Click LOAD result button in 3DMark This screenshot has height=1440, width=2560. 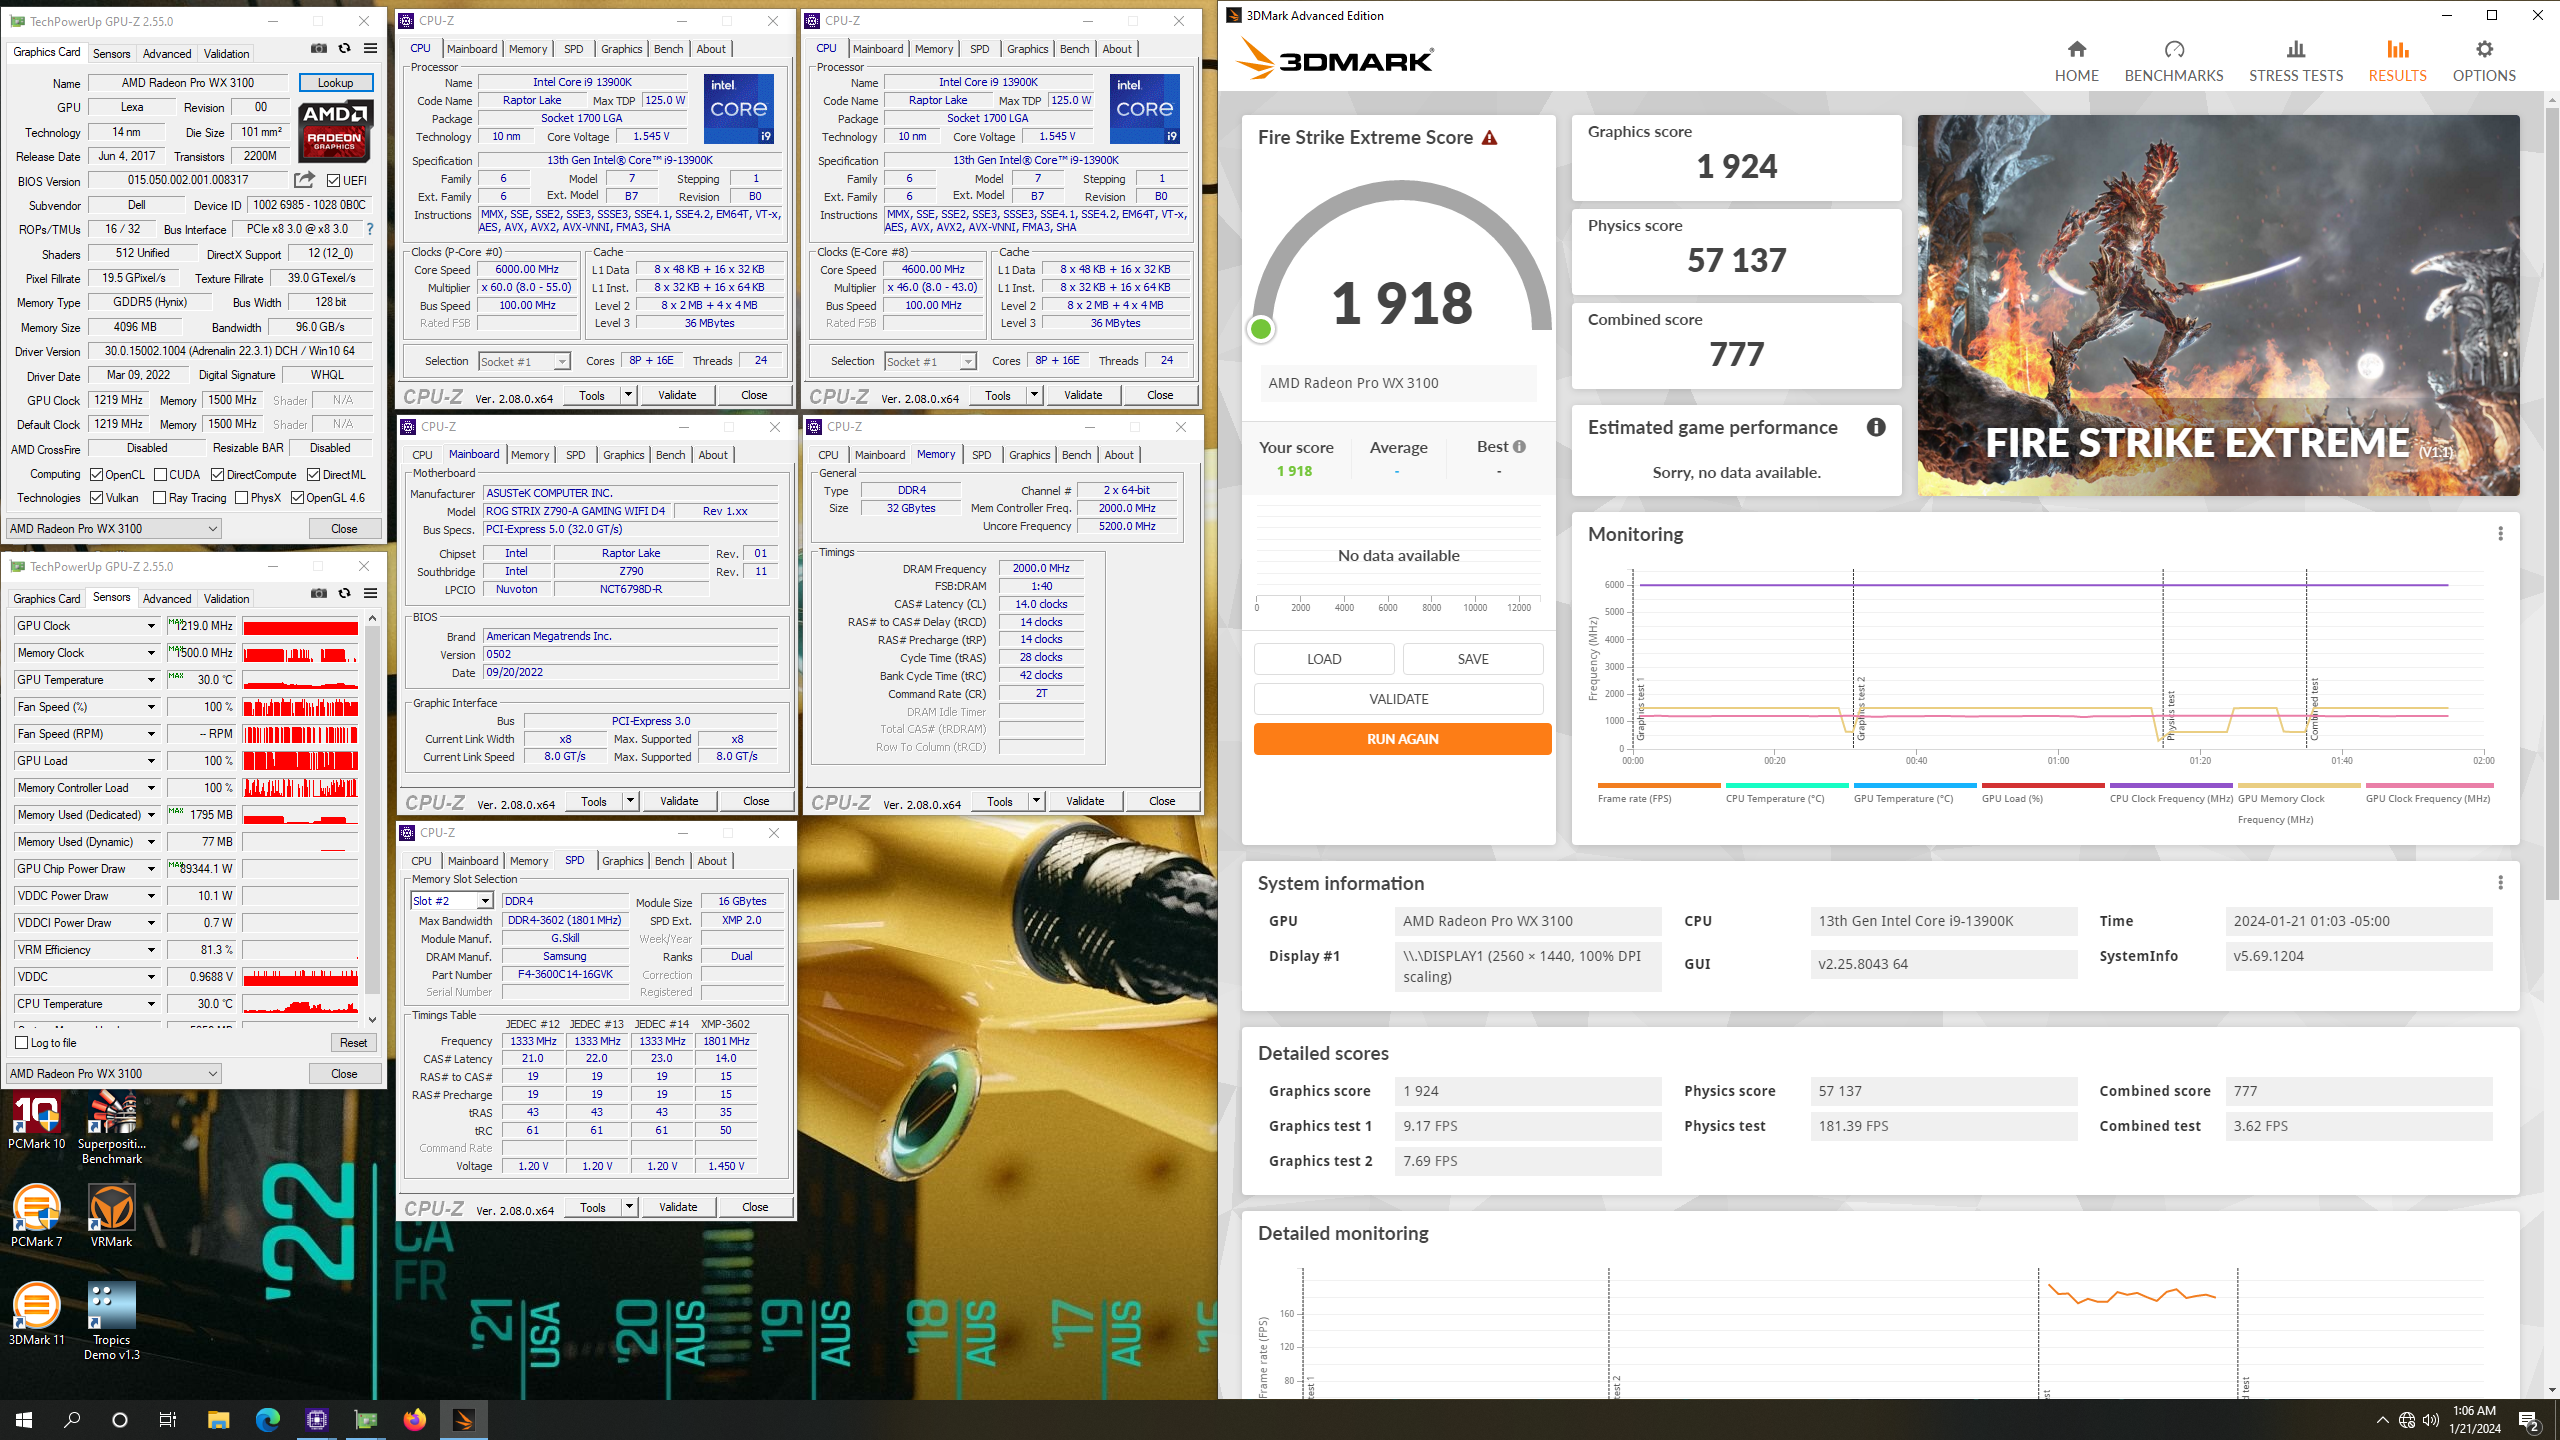pyautogui.click(x=1324, y=659)
